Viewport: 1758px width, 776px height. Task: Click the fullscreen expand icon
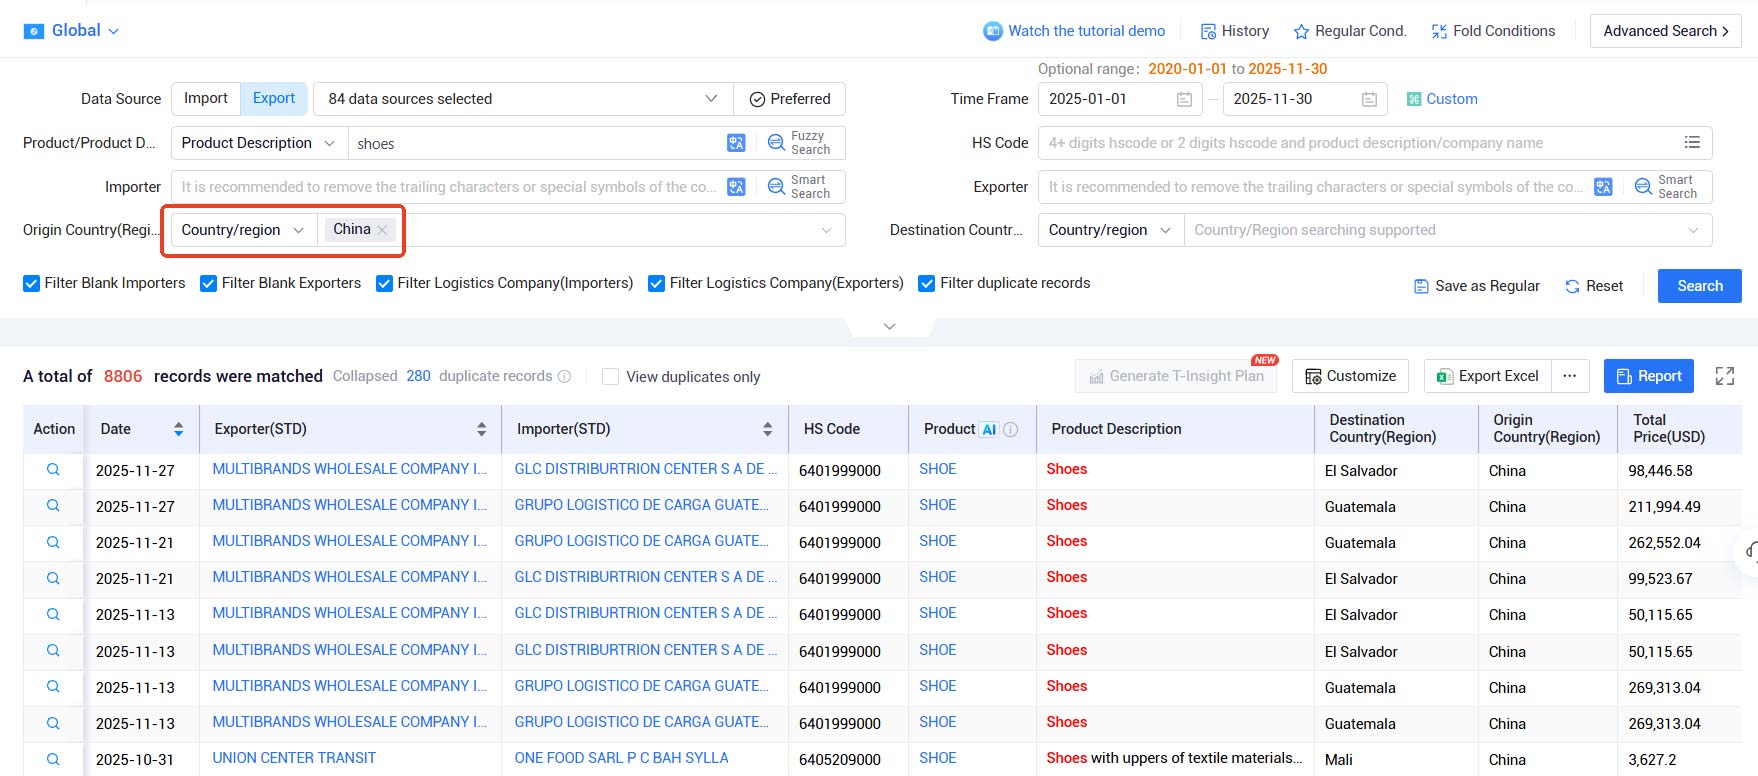(x=1725, y=376)
